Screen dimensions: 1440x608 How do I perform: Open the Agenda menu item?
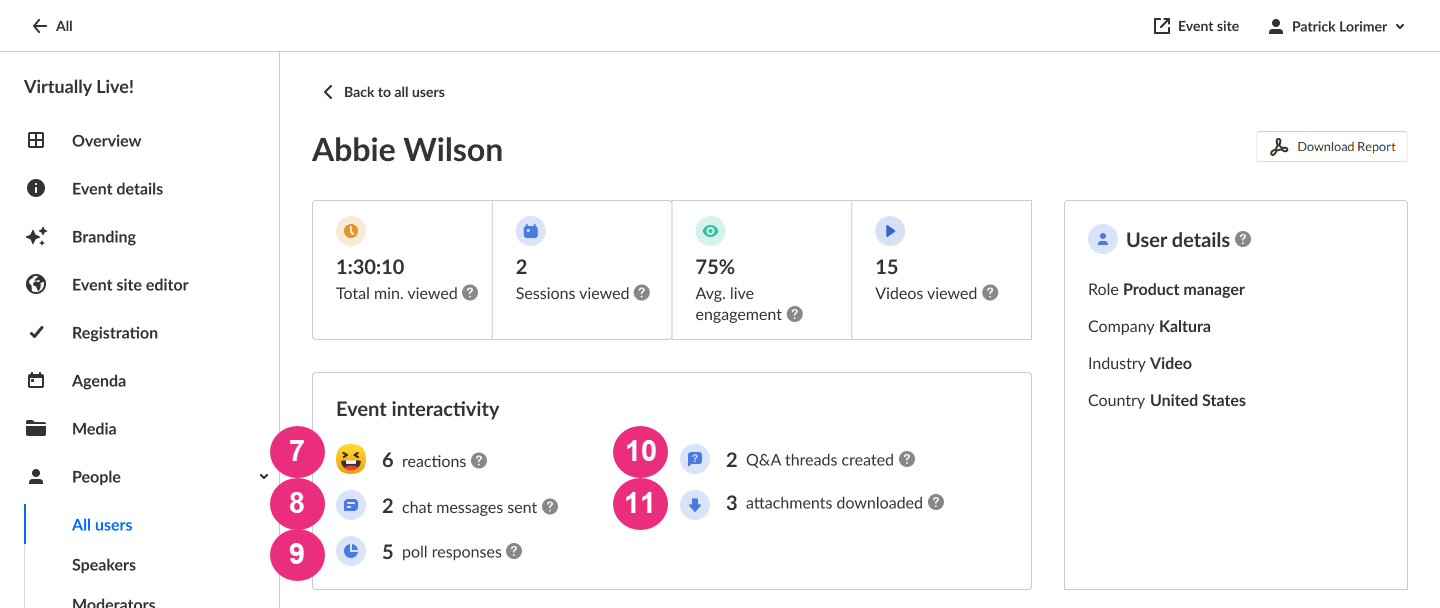[x=99, y=381]
